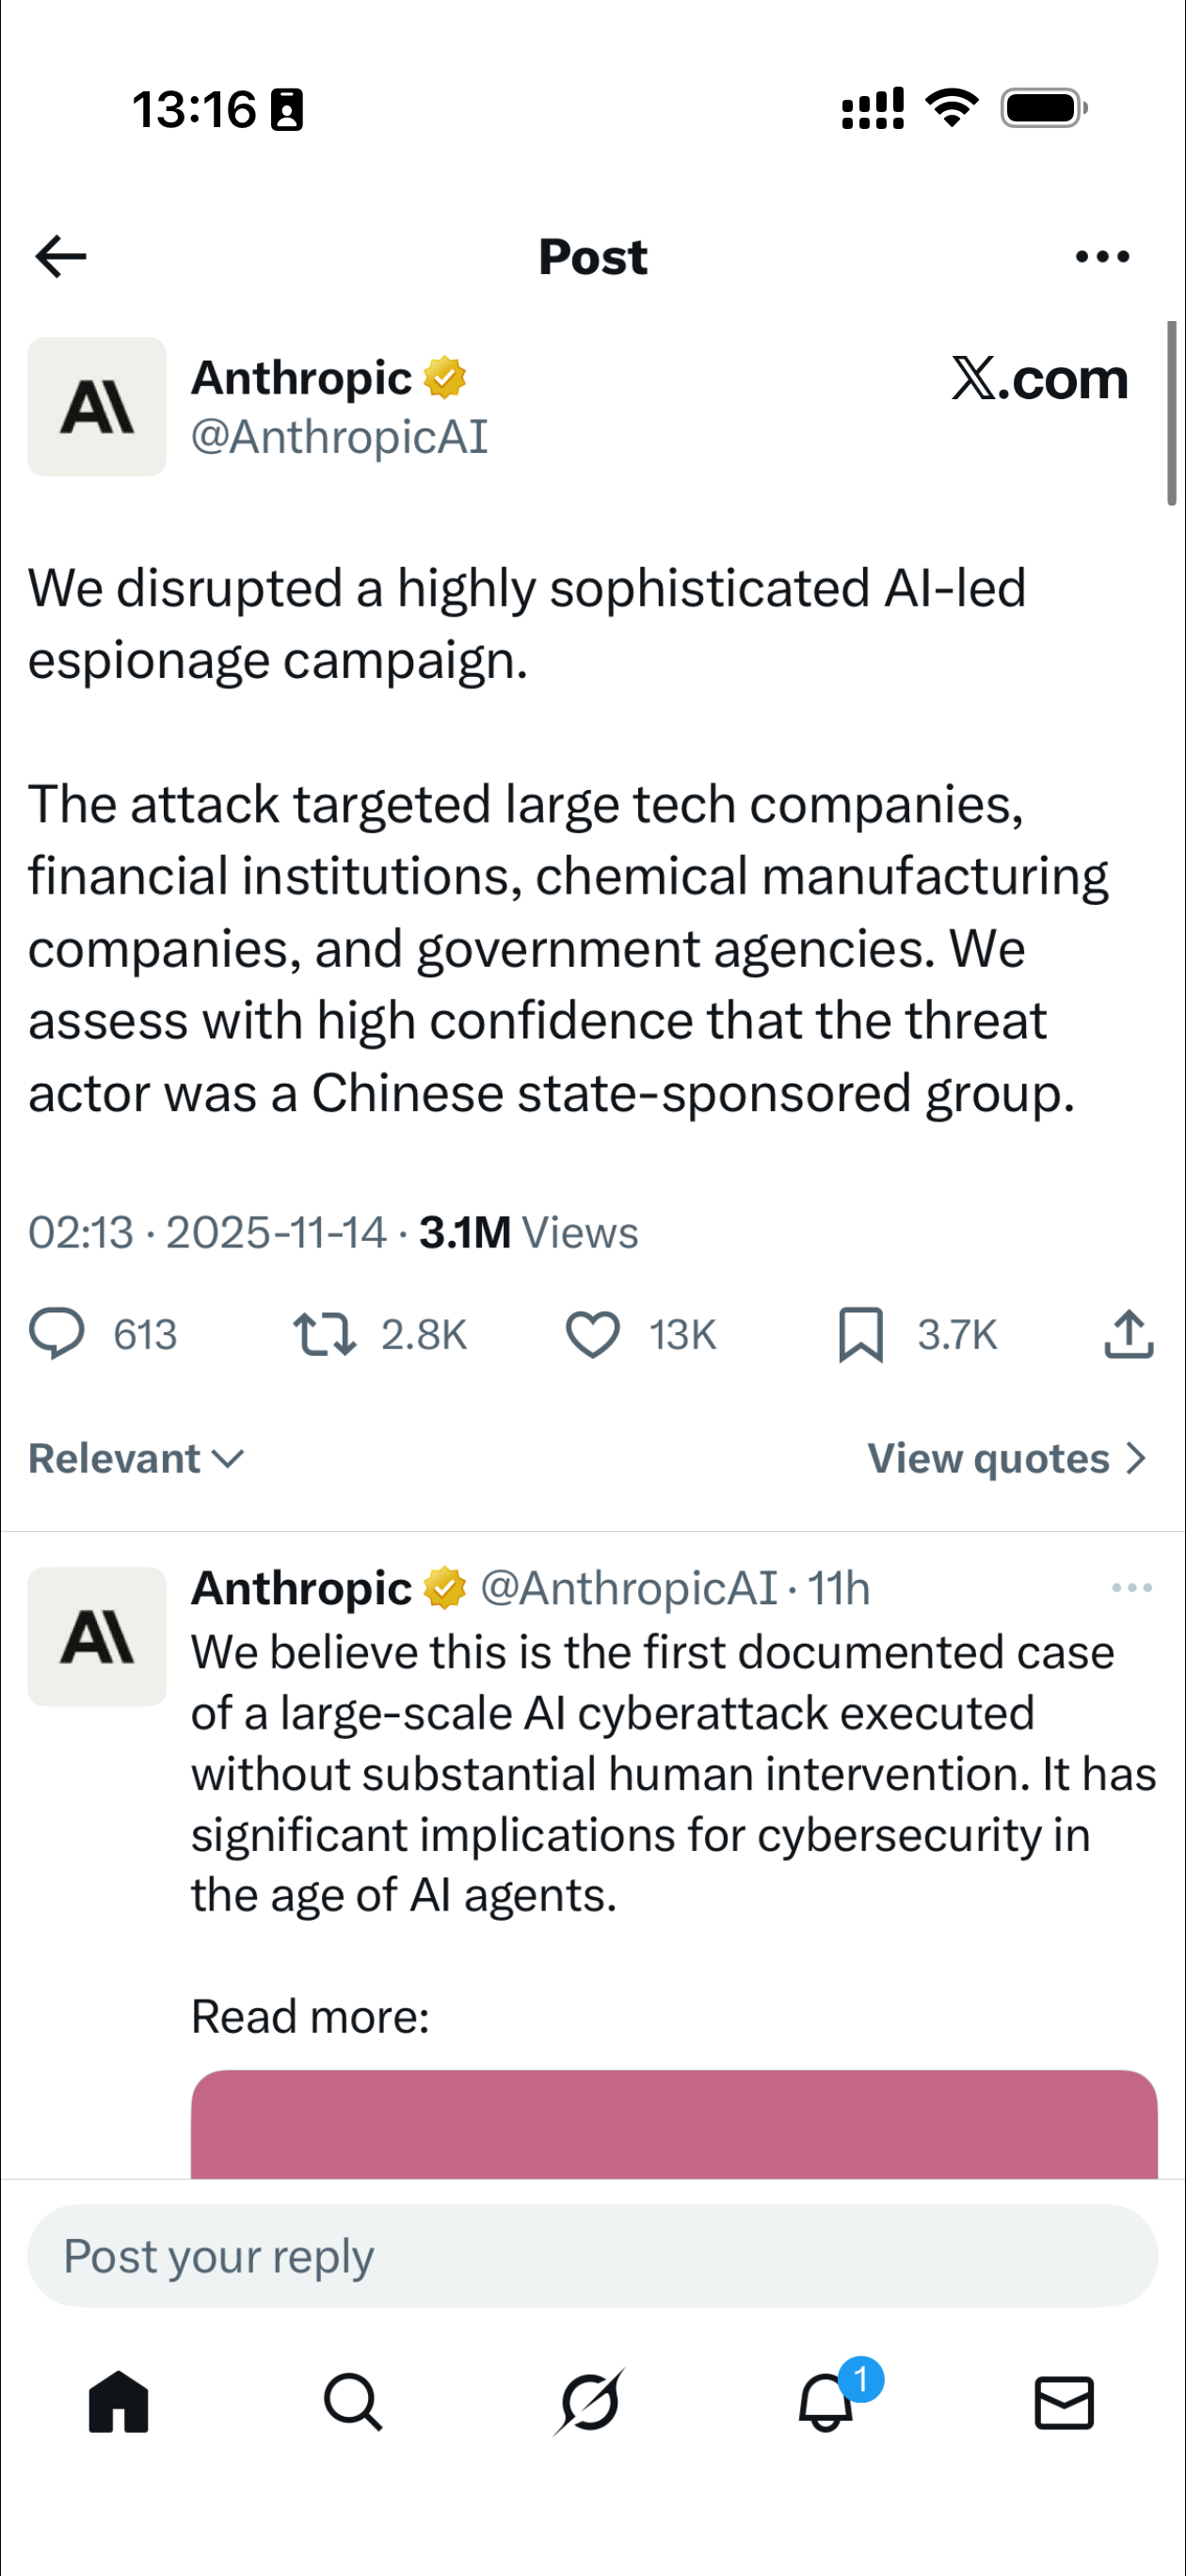The width and height of the screenshot is (1186, 2576).
Task: Like the post with heart icon
Action: (593, 1334)
